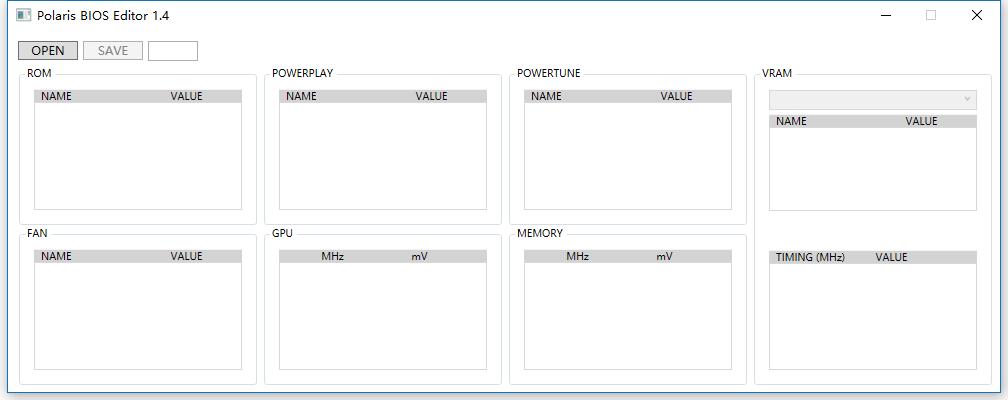Click the NAME column header in ROM
The height and width of the screenshot is (400, 1008).
tap(57, 97)
